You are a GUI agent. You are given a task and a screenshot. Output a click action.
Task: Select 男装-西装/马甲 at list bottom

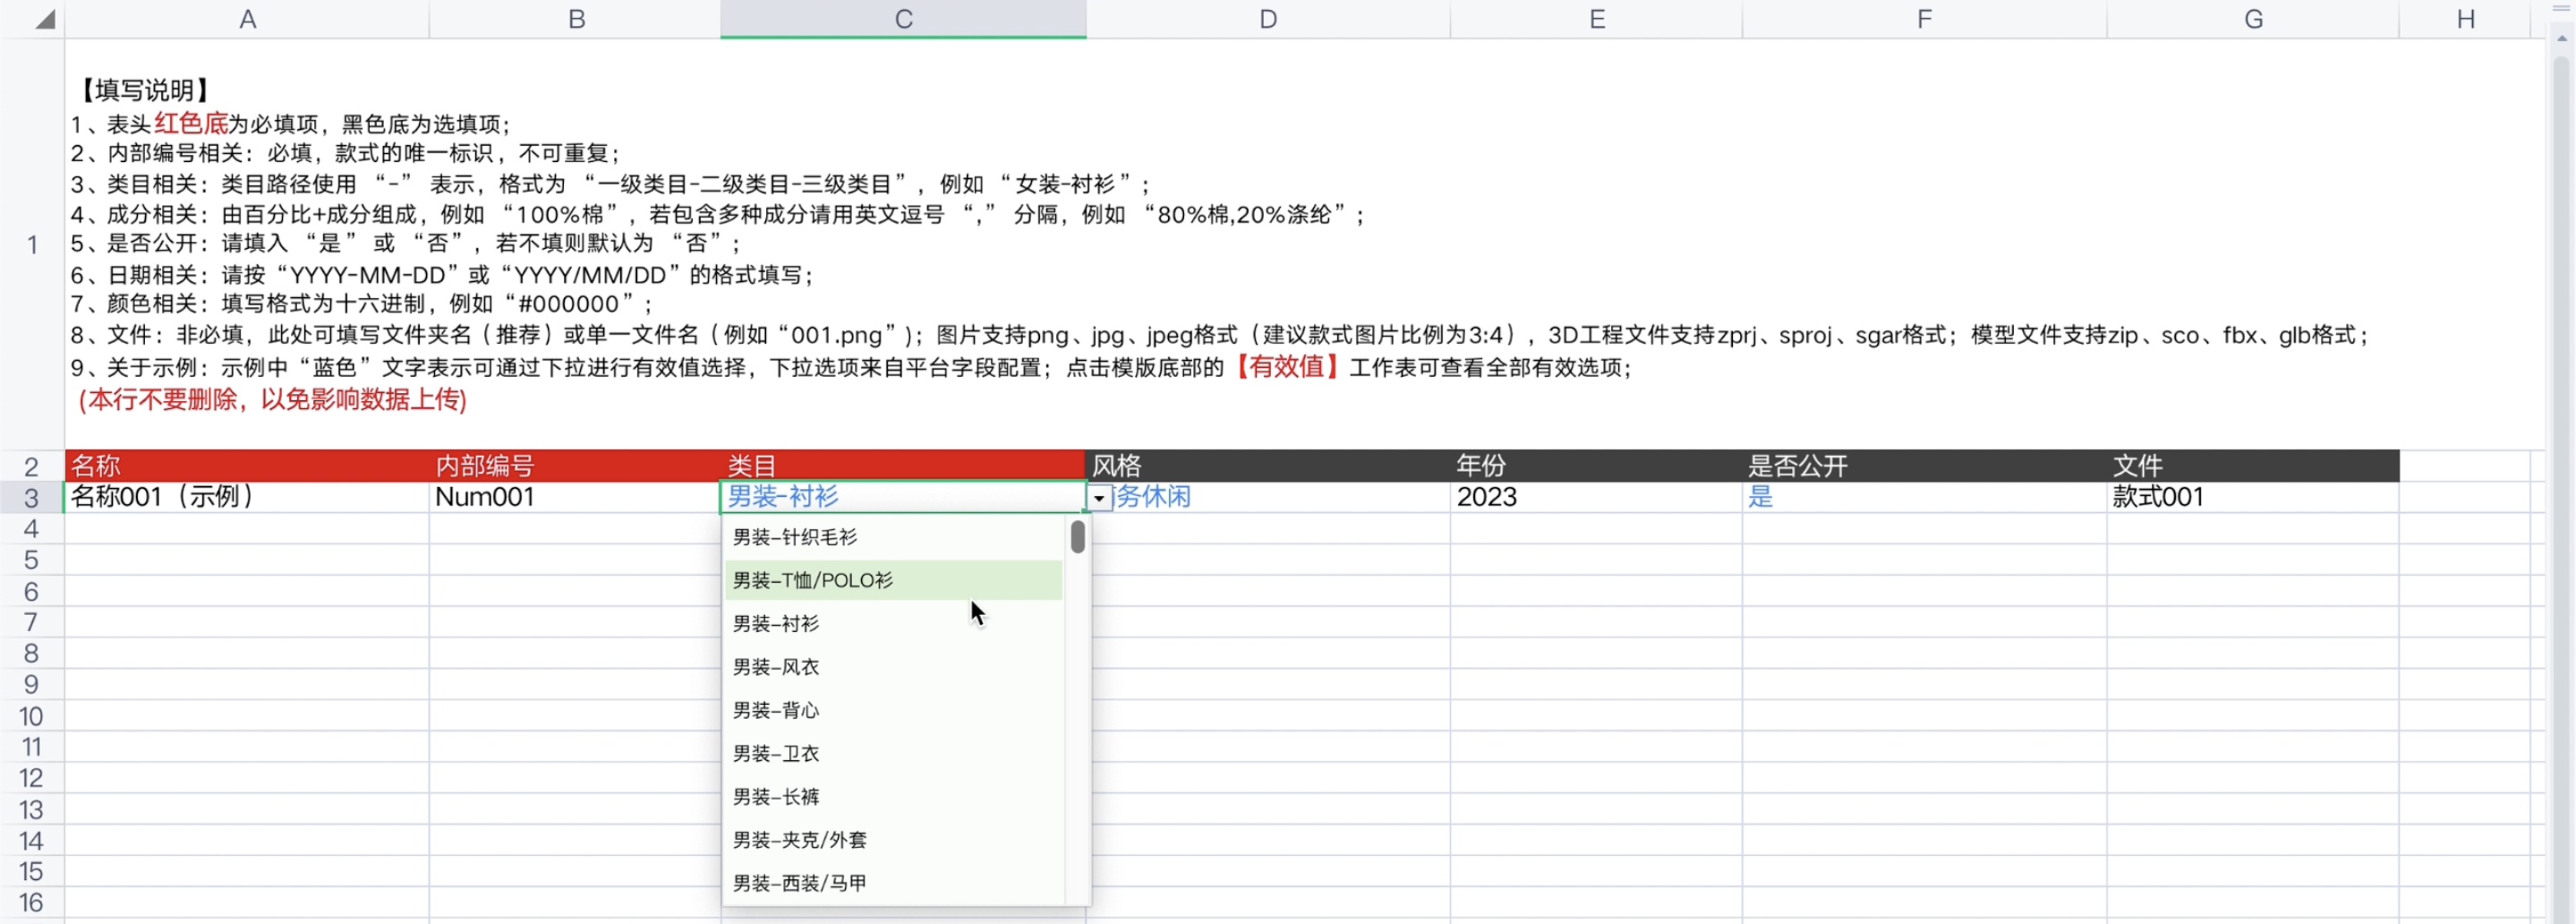point(799,883)
